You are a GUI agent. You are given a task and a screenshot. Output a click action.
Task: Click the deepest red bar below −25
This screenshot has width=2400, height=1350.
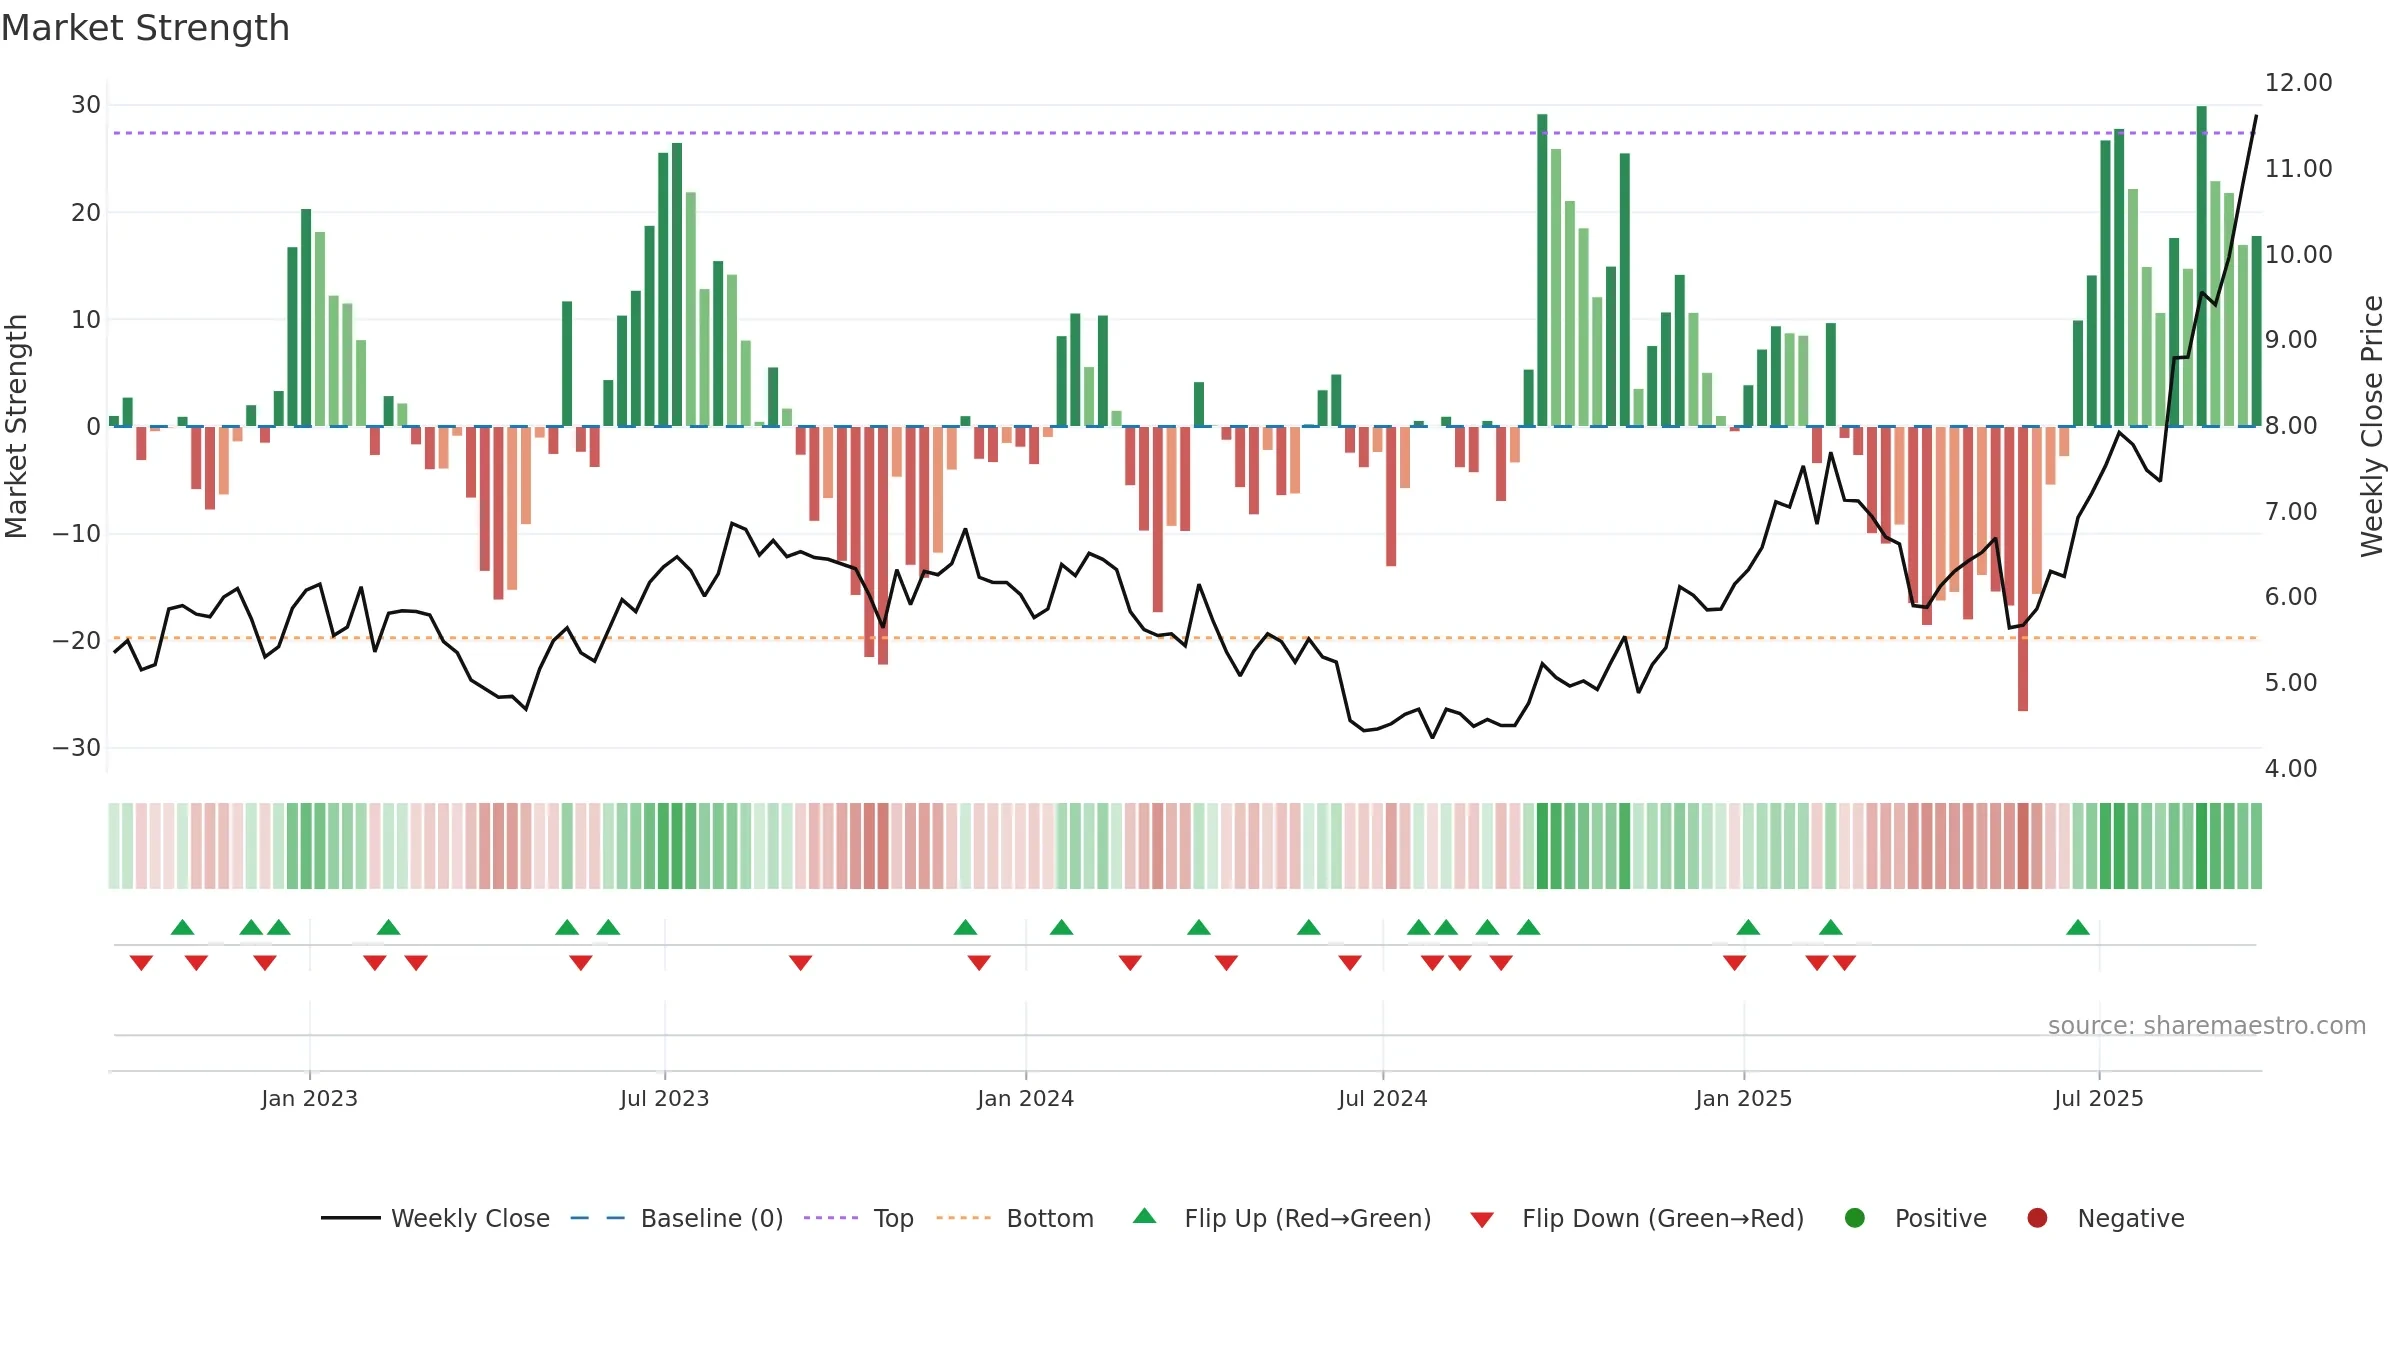(2023, 569)
